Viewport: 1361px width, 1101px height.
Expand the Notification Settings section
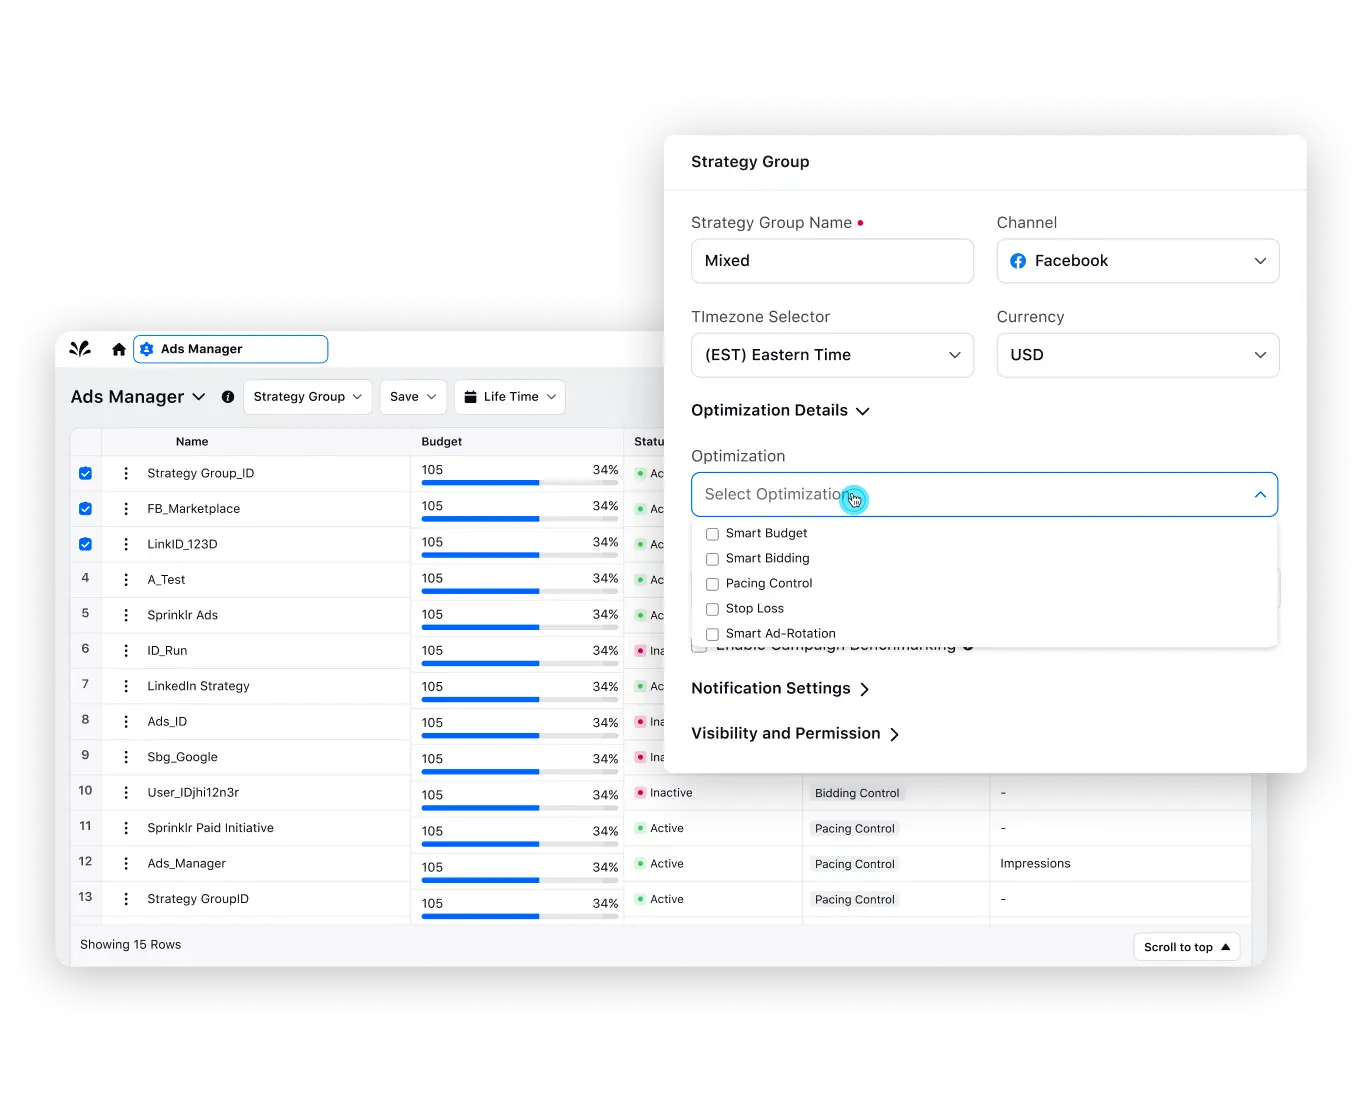click(x=865, y=689)
